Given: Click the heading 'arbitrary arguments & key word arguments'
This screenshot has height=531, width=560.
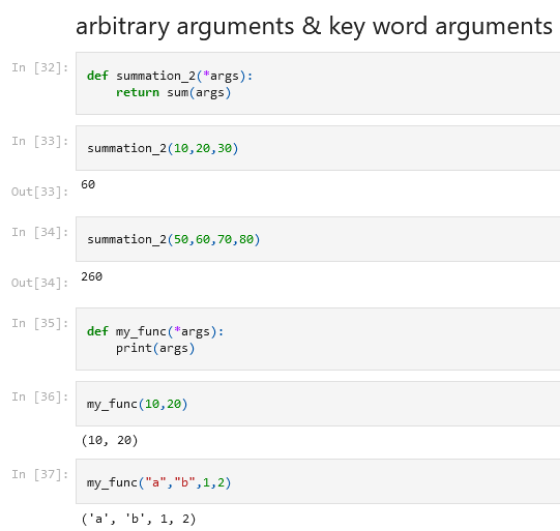Looking at the screenshot, I should 314,27.
